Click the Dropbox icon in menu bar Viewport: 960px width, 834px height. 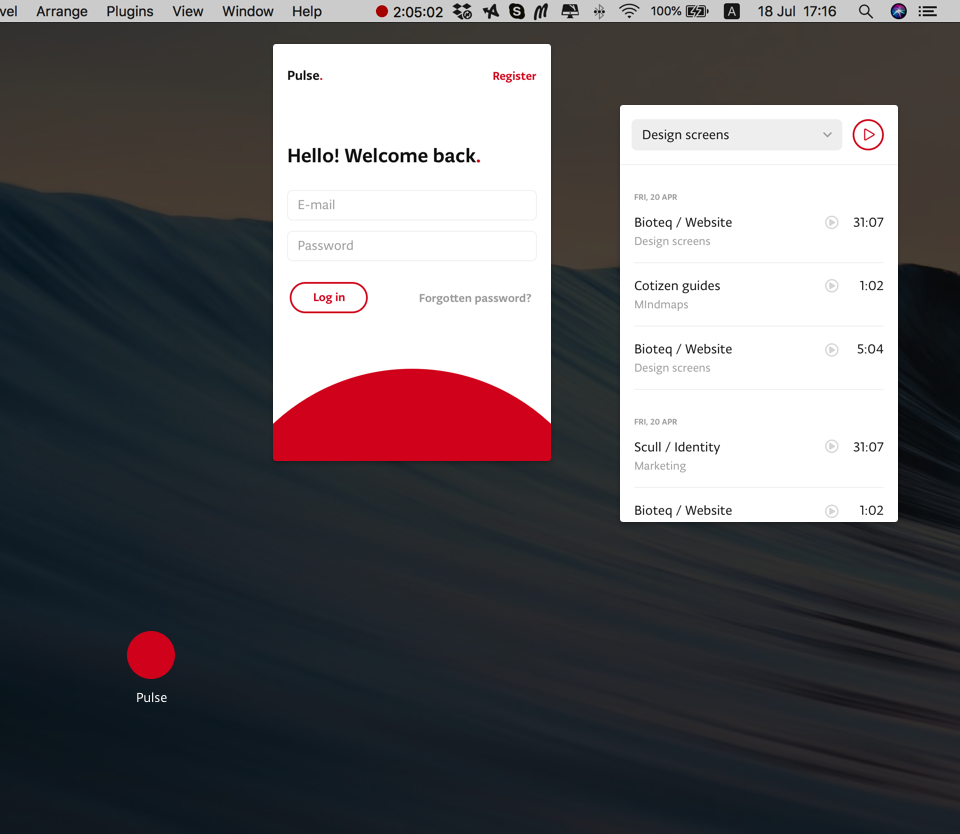(462, 11)
